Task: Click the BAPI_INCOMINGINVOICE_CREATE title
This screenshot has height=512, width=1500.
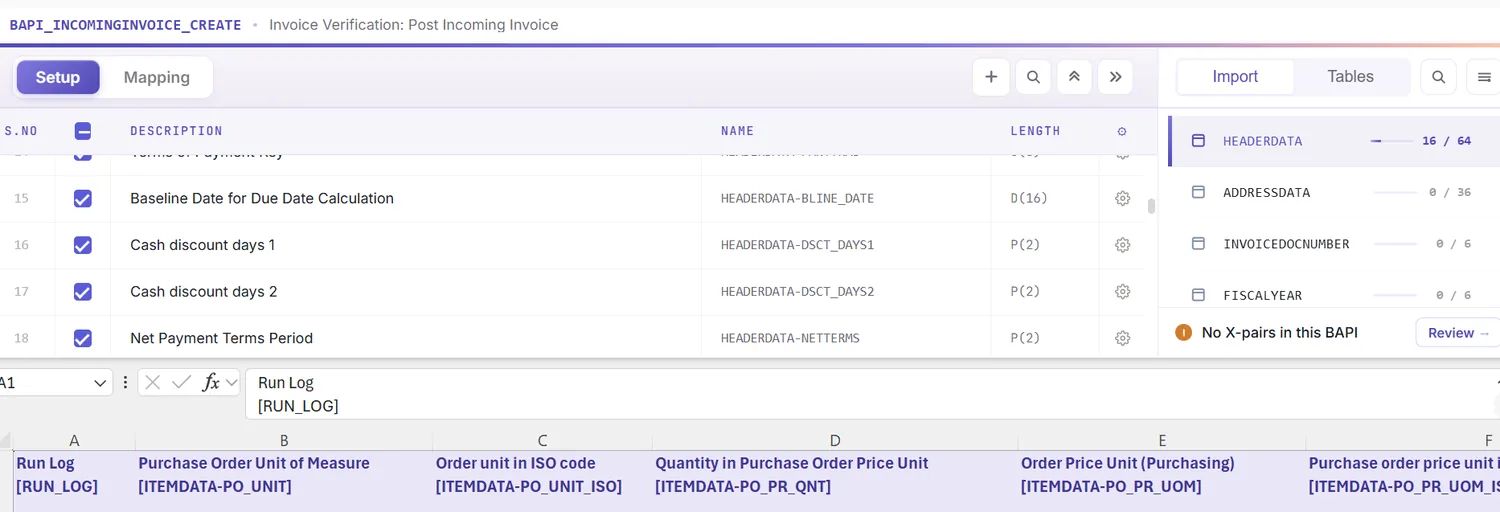Action: 125,25
